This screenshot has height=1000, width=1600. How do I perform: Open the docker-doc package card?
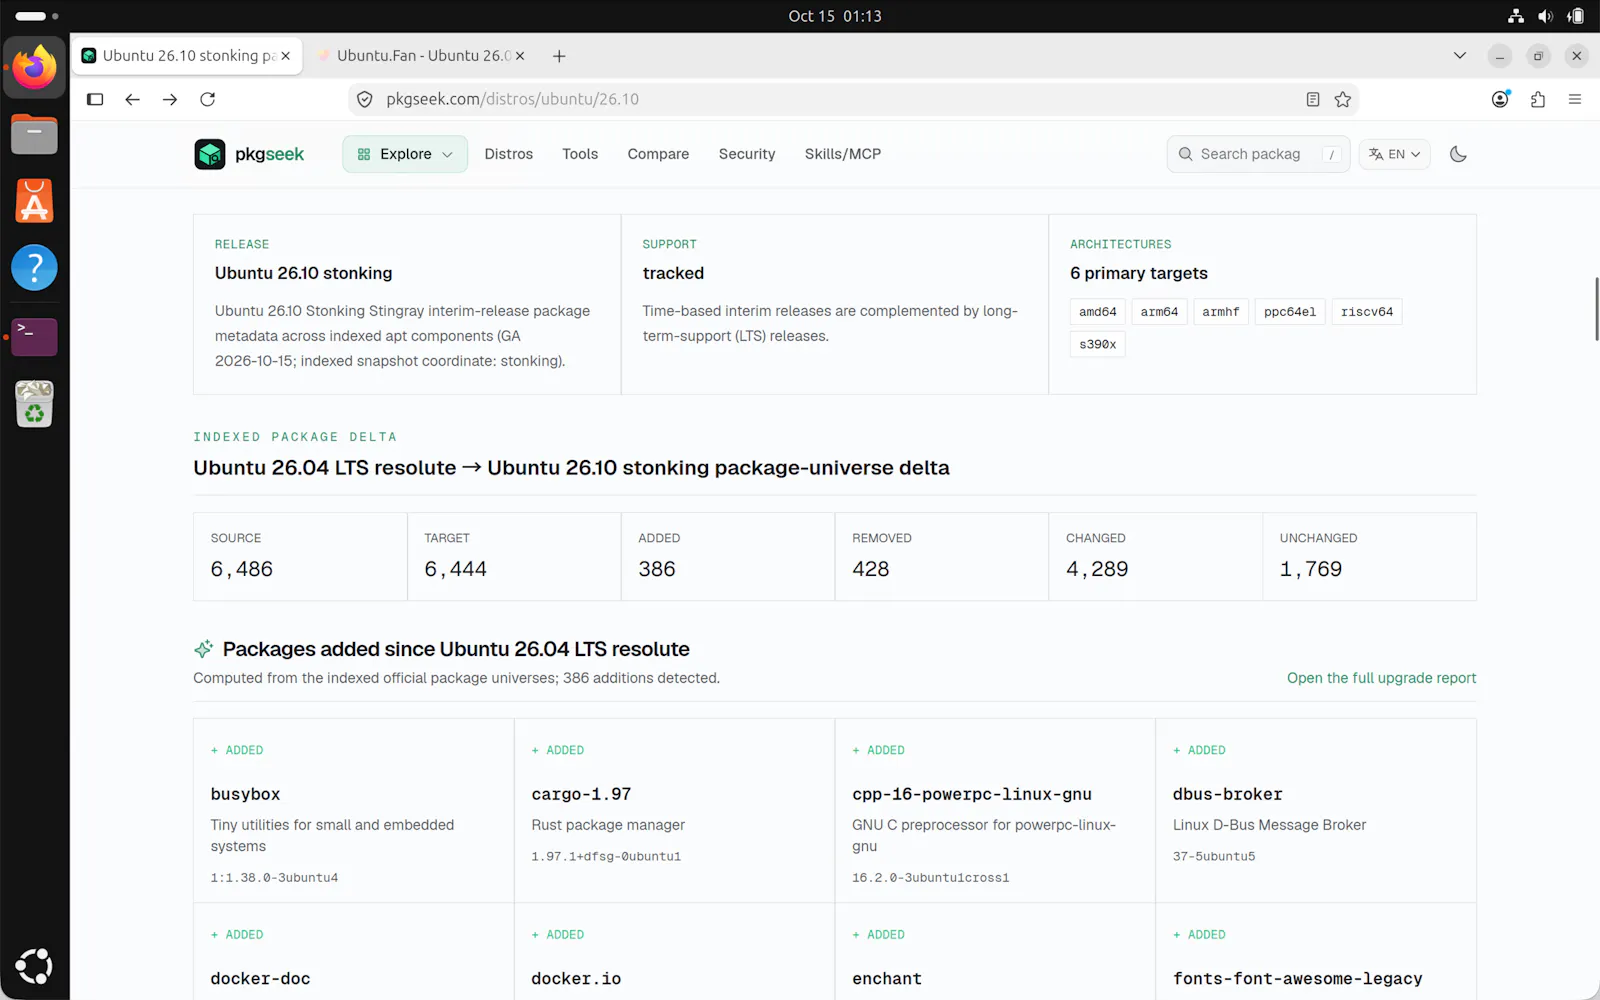coord(354,952)
